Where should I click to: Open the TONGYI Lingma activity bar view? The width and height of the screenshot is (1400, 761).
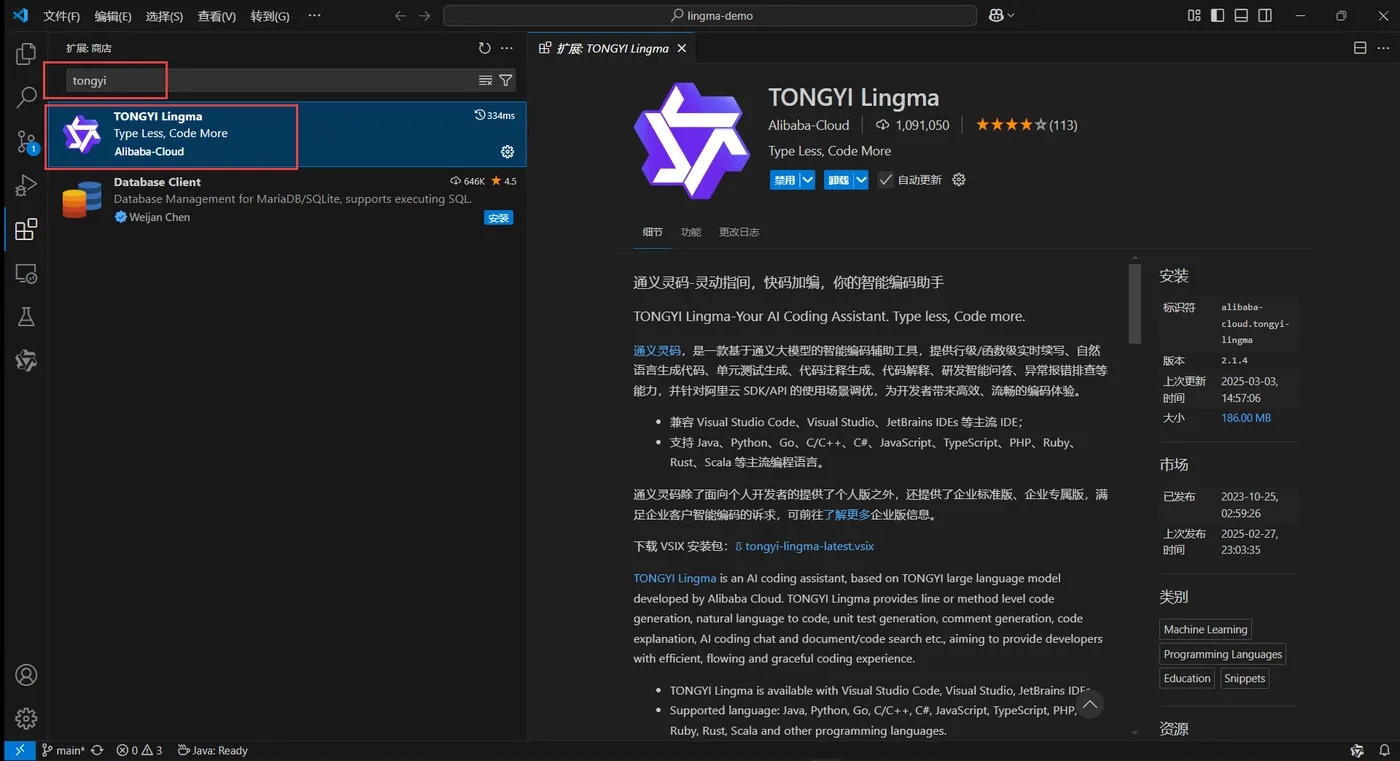pyautogui.click(x=26, y=361)
